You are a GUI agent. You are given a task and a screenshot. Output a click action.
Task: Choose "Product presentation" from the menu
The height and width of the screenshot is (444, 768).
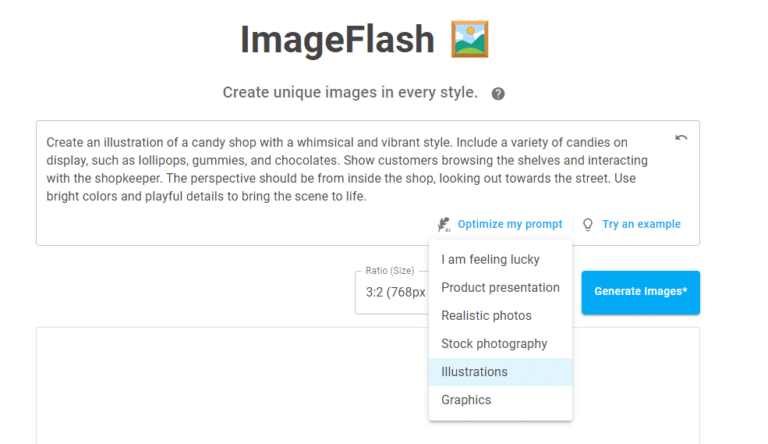tap(500, 288)
